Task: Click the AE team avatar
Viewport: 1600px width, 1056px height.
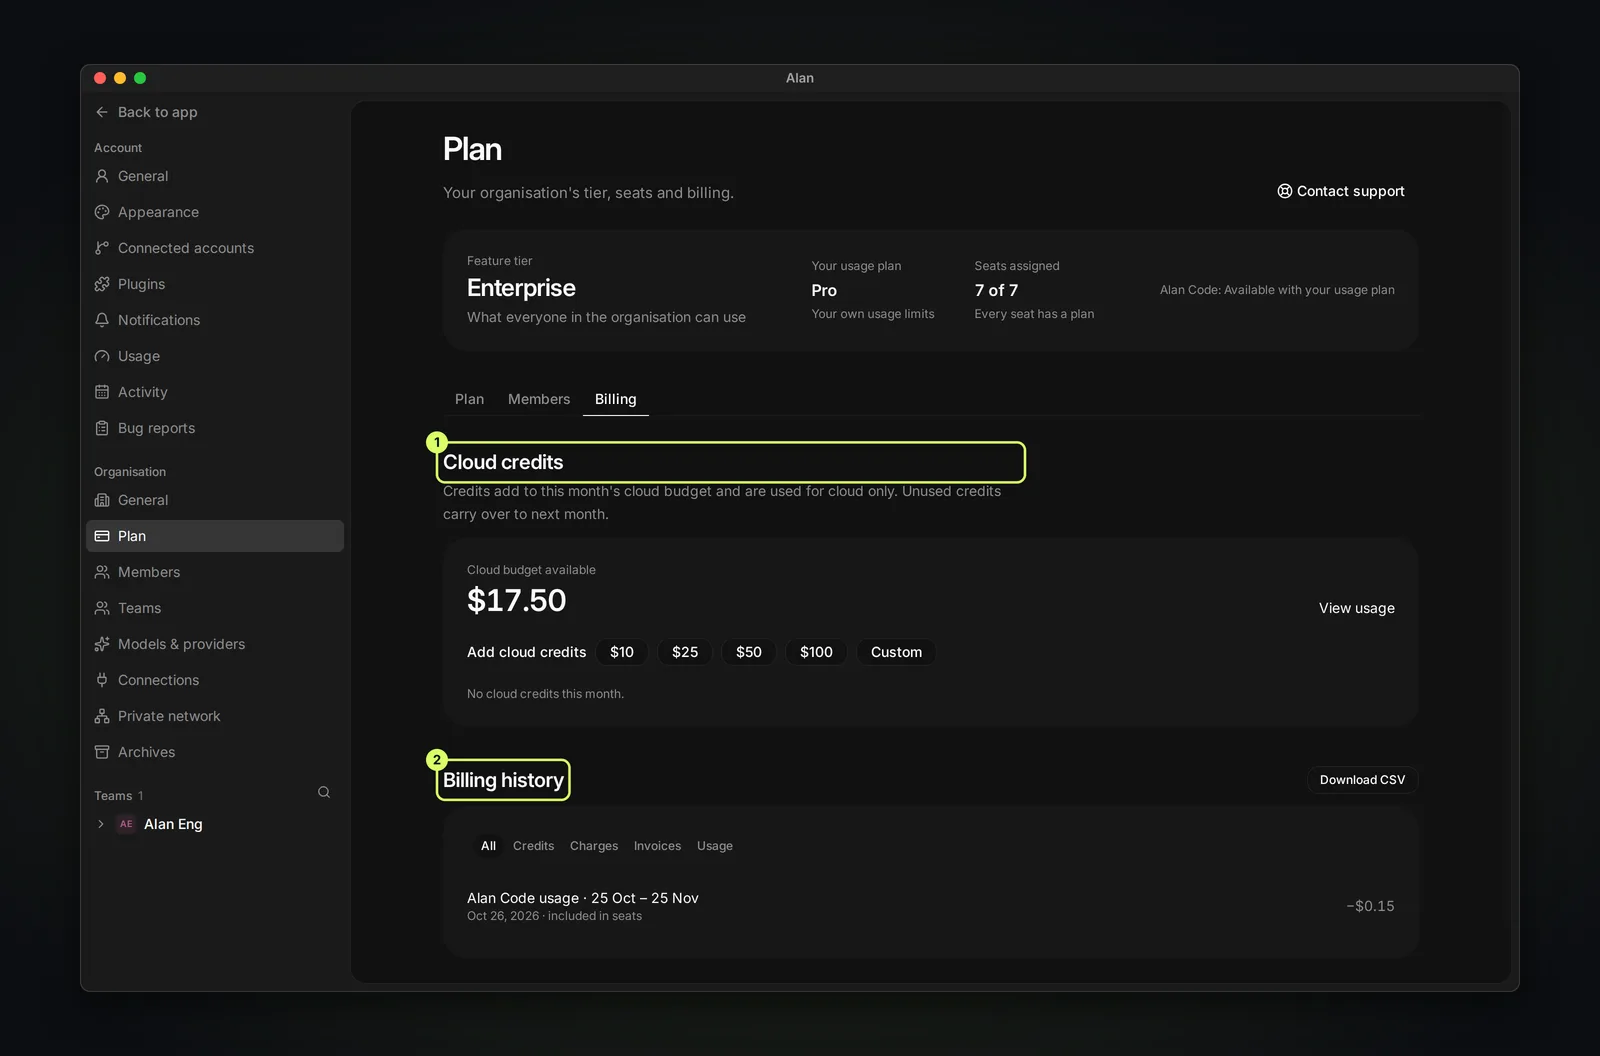Action: [126, 824]
